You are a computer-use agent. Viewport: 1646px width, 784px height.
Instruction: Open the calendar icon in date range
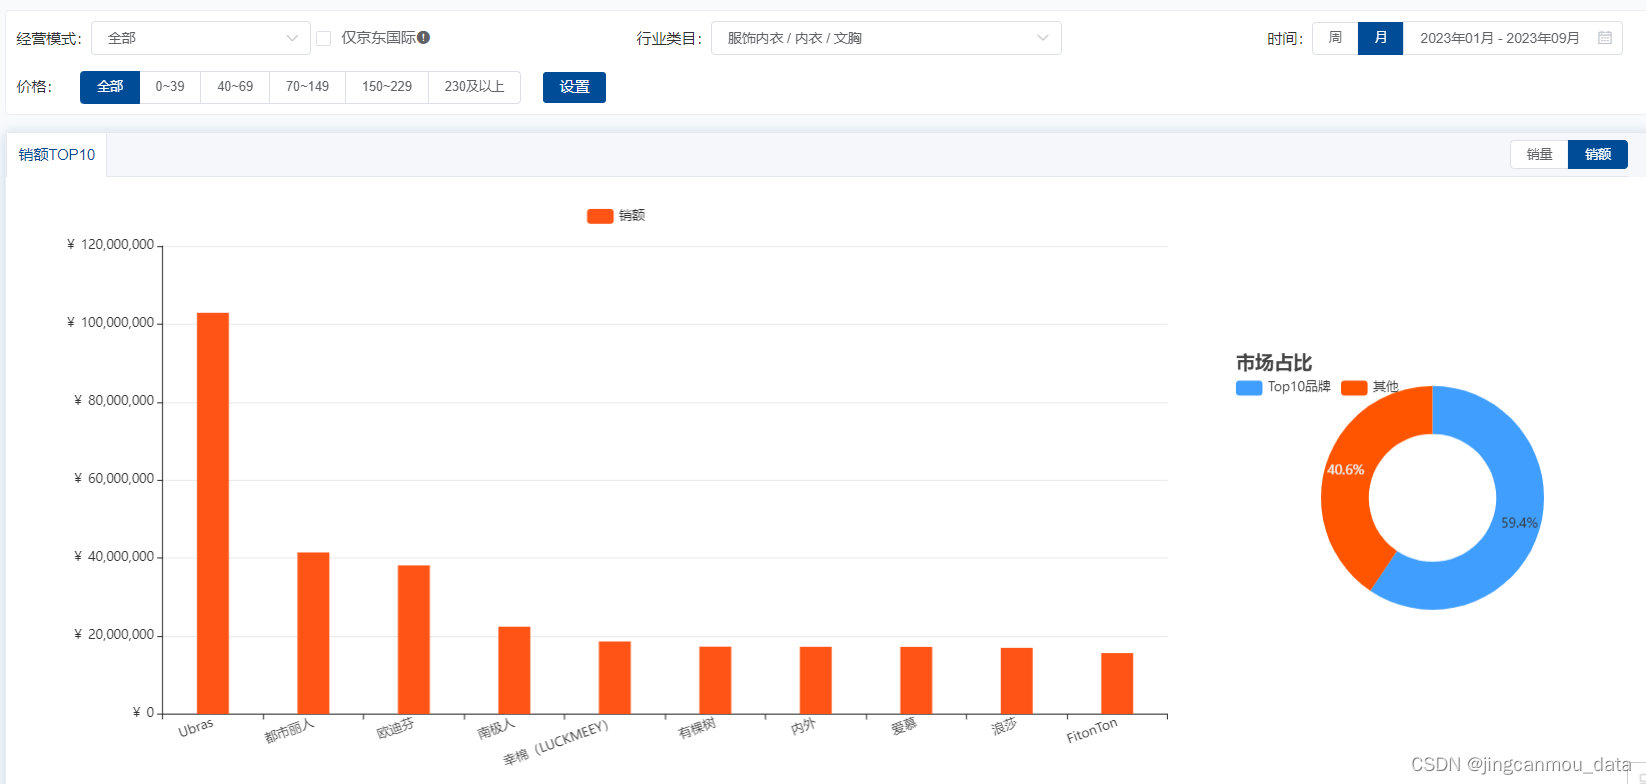pos(1605,38)
